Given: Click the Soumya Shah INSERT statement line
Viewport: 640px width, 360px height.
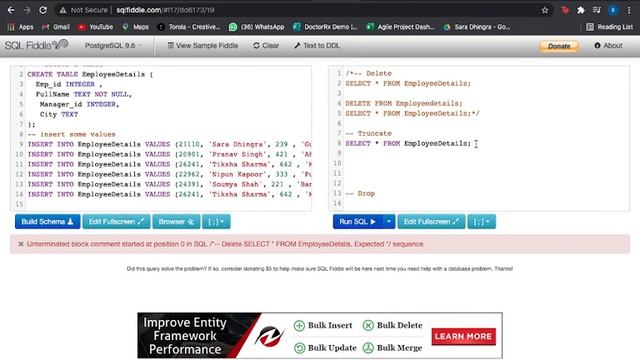Looking at the screenshot, I should click(169, 184).
